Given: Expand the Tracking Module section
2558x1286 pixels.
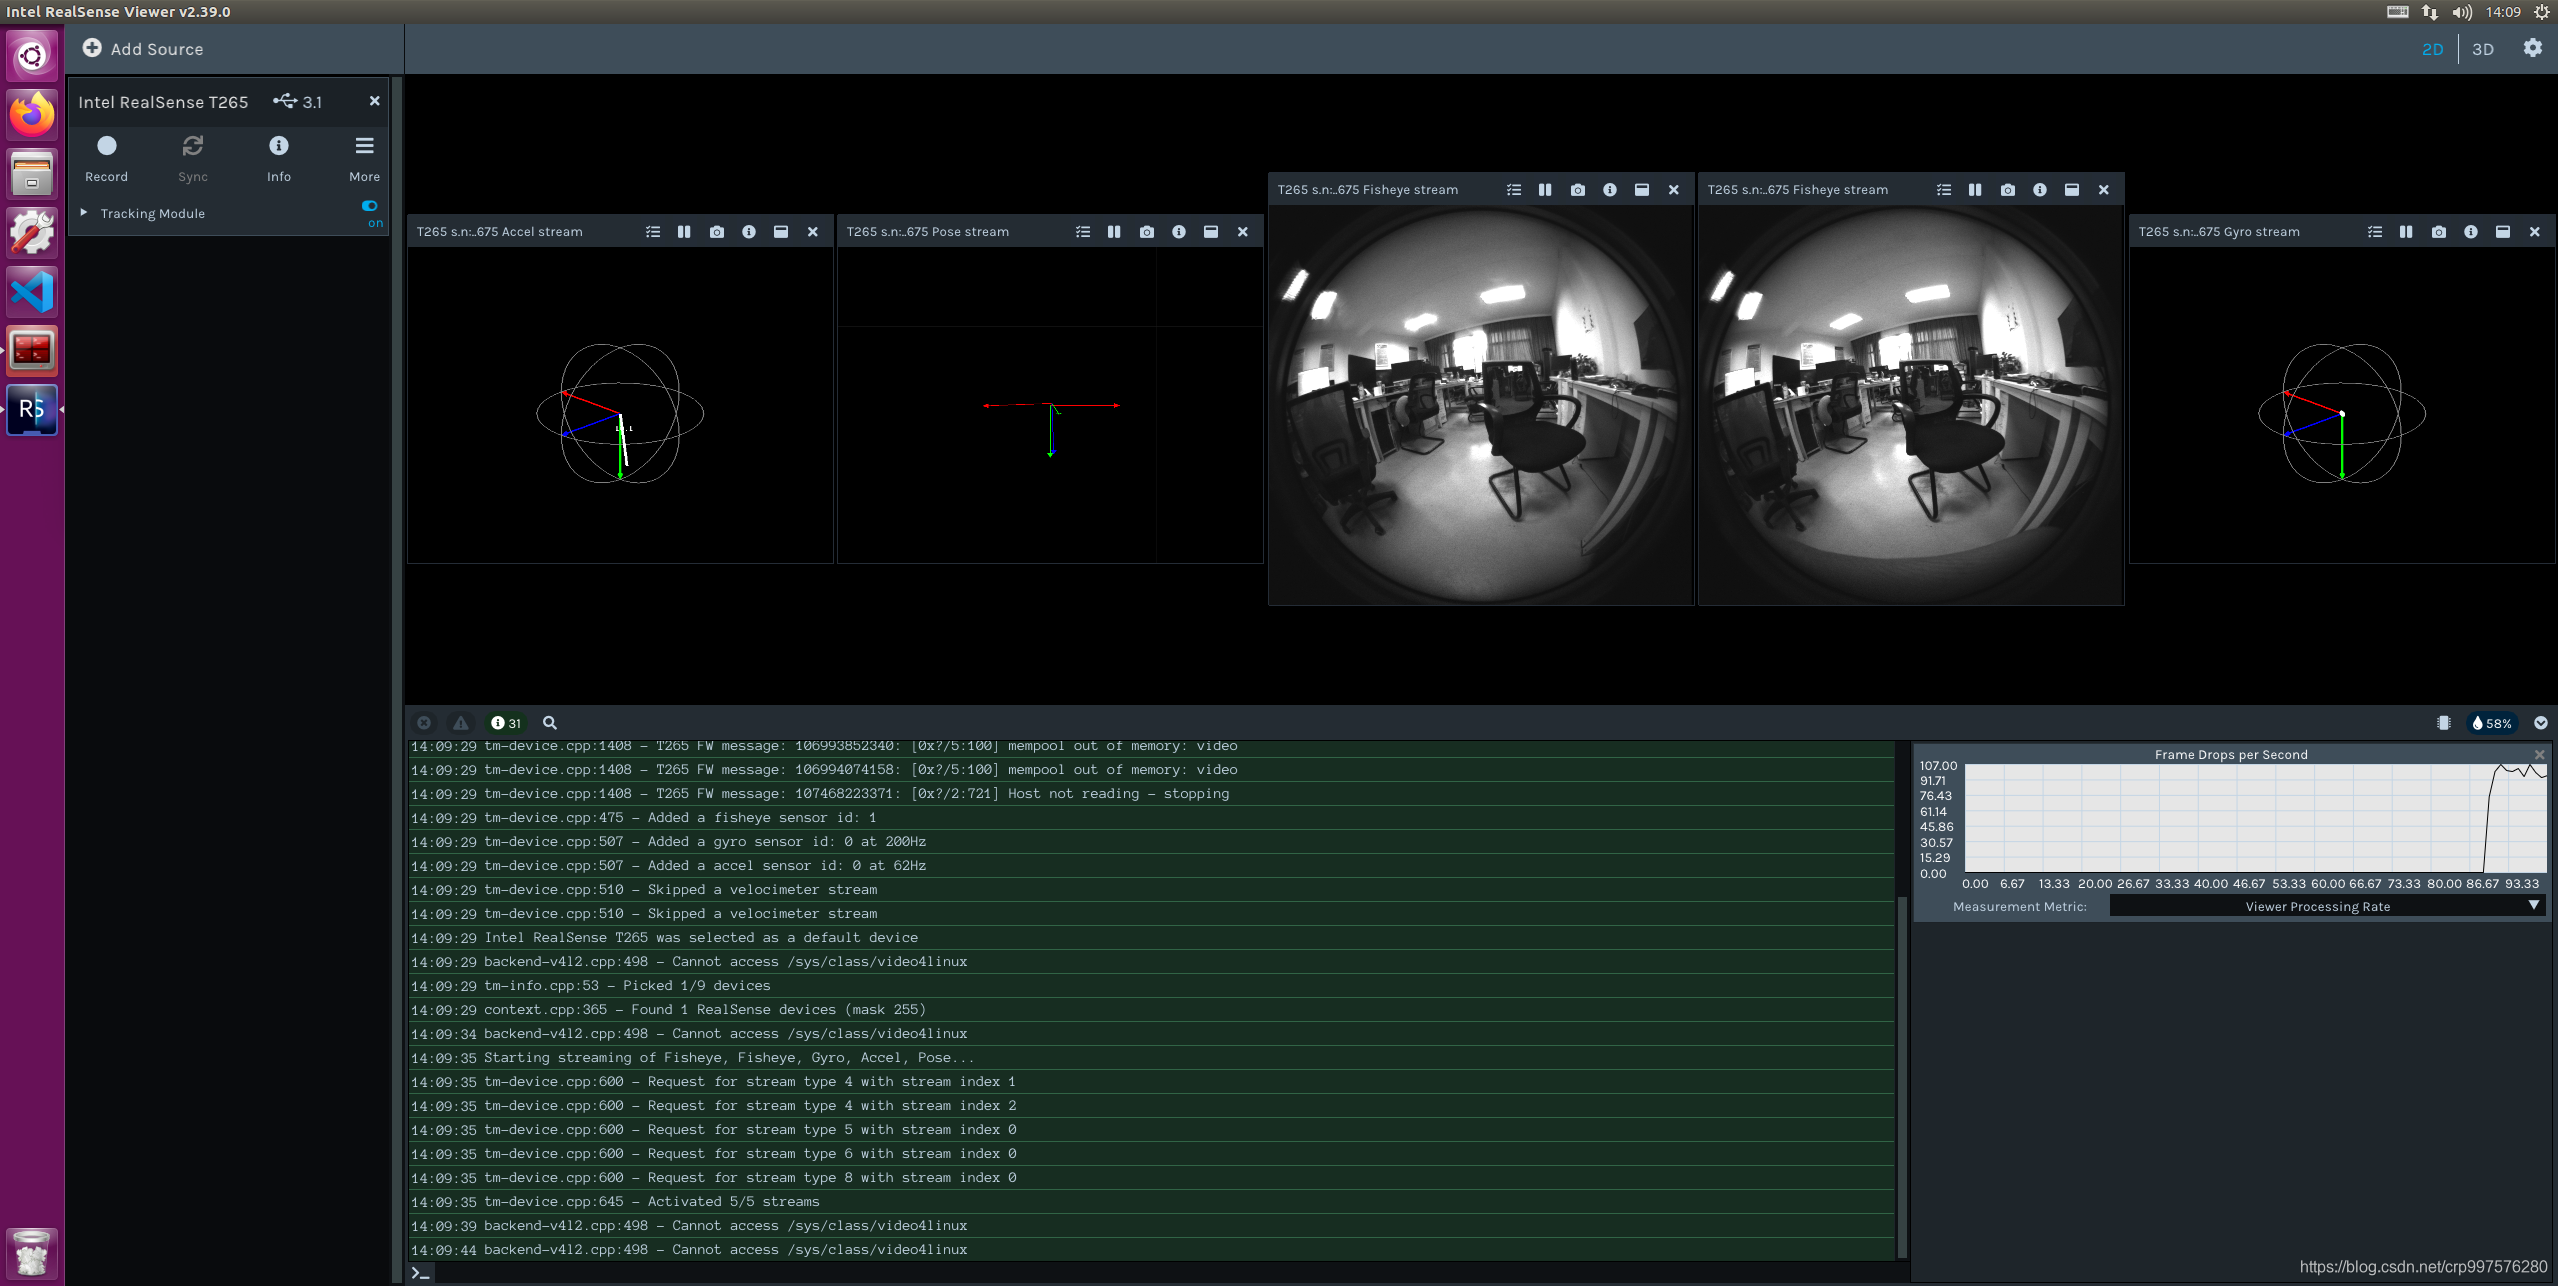Looking at the screenshot, I should click(84, 213).
